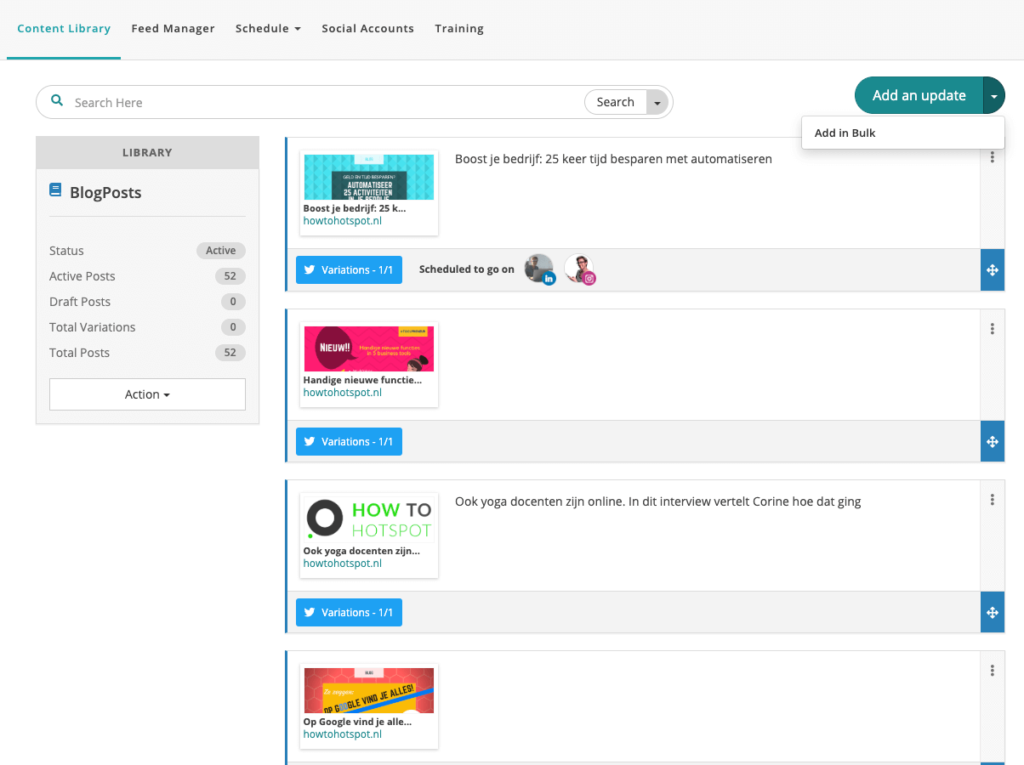Screen dimensions: 1024x765
Task: Select Add in Bulk menu option
Action: (845, 133)
